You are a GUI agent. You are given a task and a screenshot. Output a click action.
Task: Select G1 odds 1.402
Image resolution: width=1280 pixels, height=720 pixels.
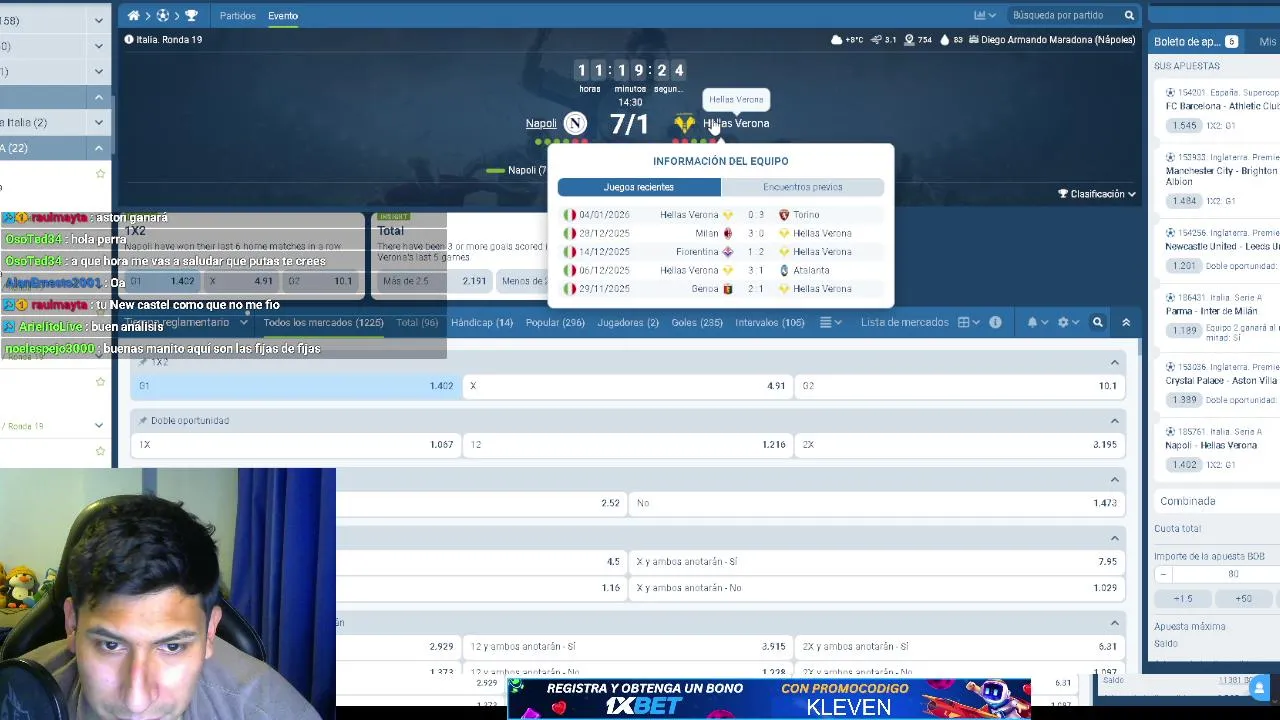pos(296,386)
